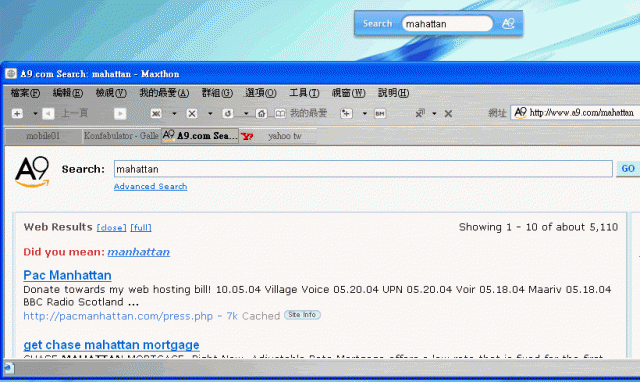The height and width of the screenshot is (382, 640).
Task: Open dropdown arrow beside new tab icon
Action: [35, 113]
